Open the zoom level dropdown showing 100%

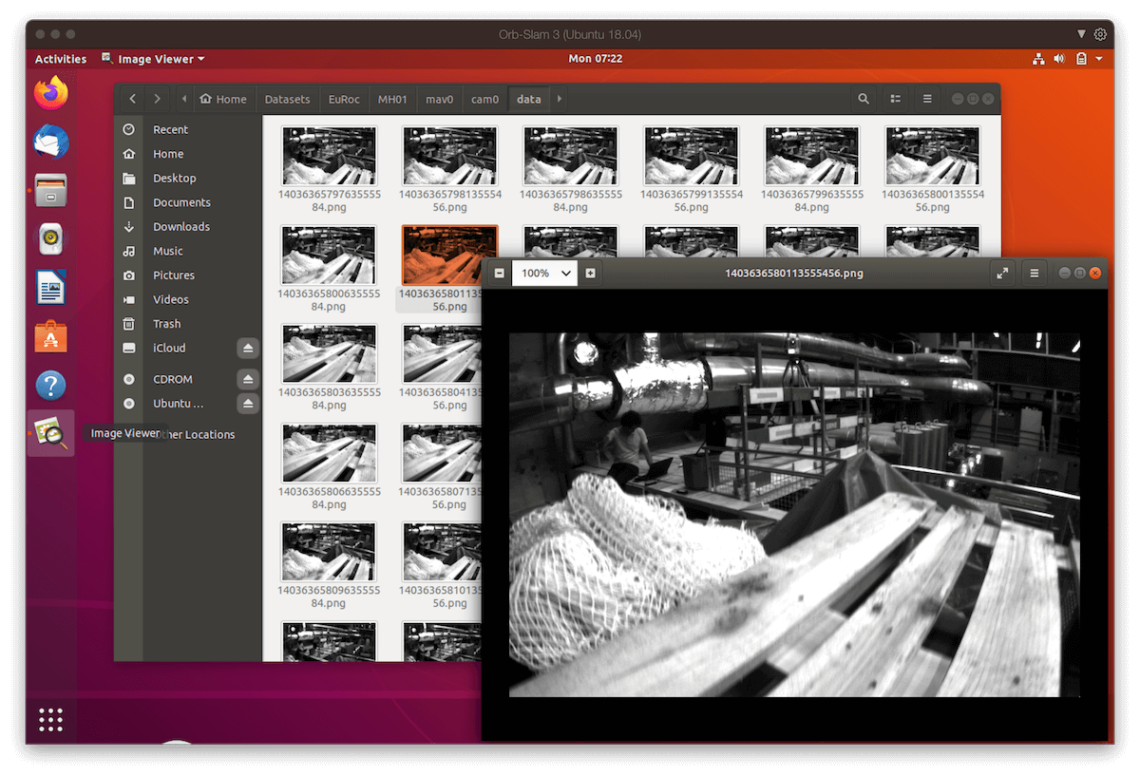click(545, 273)
